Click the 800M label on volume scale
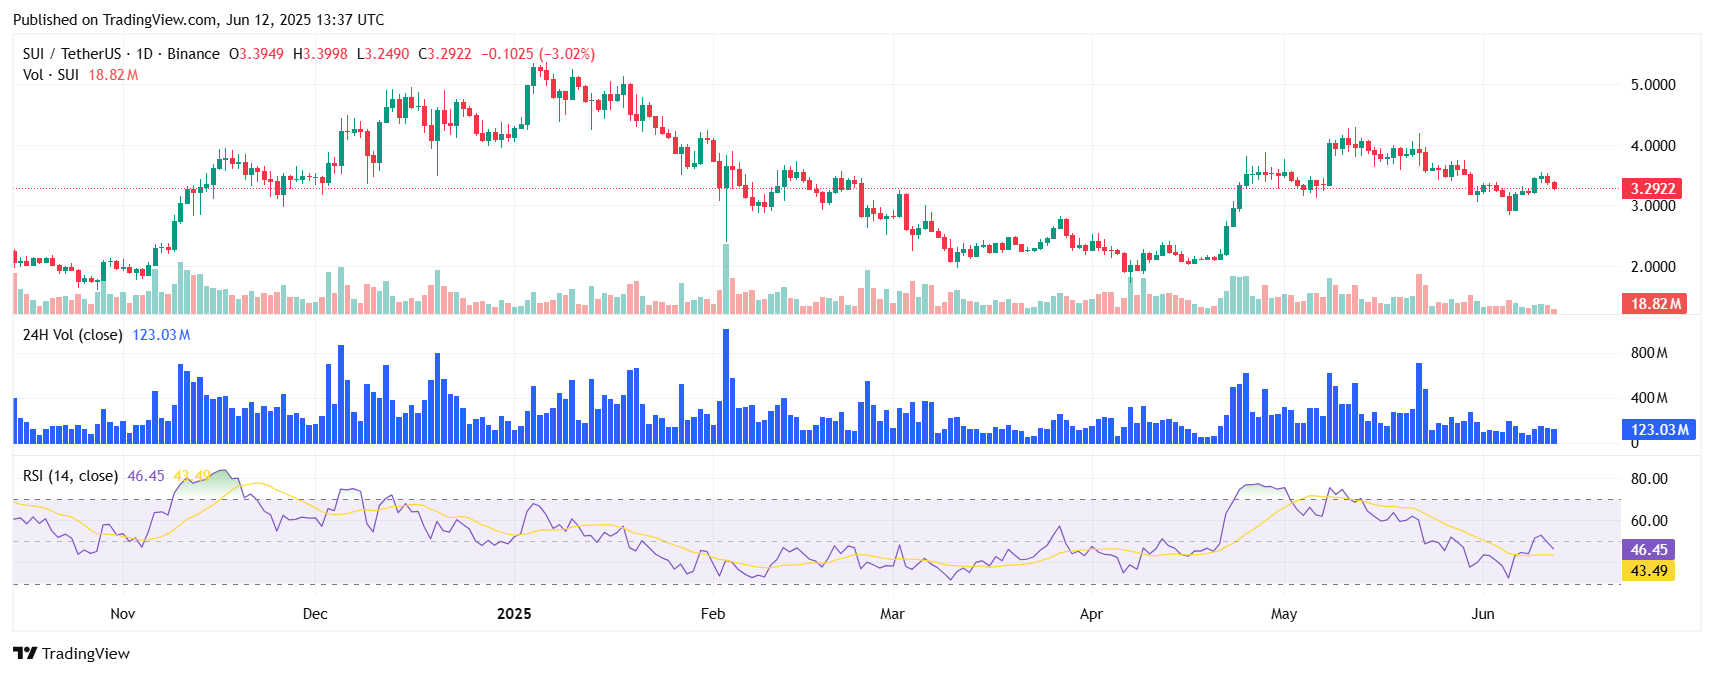Screen dimensions: 1714x675 [x=1649, y=353]
